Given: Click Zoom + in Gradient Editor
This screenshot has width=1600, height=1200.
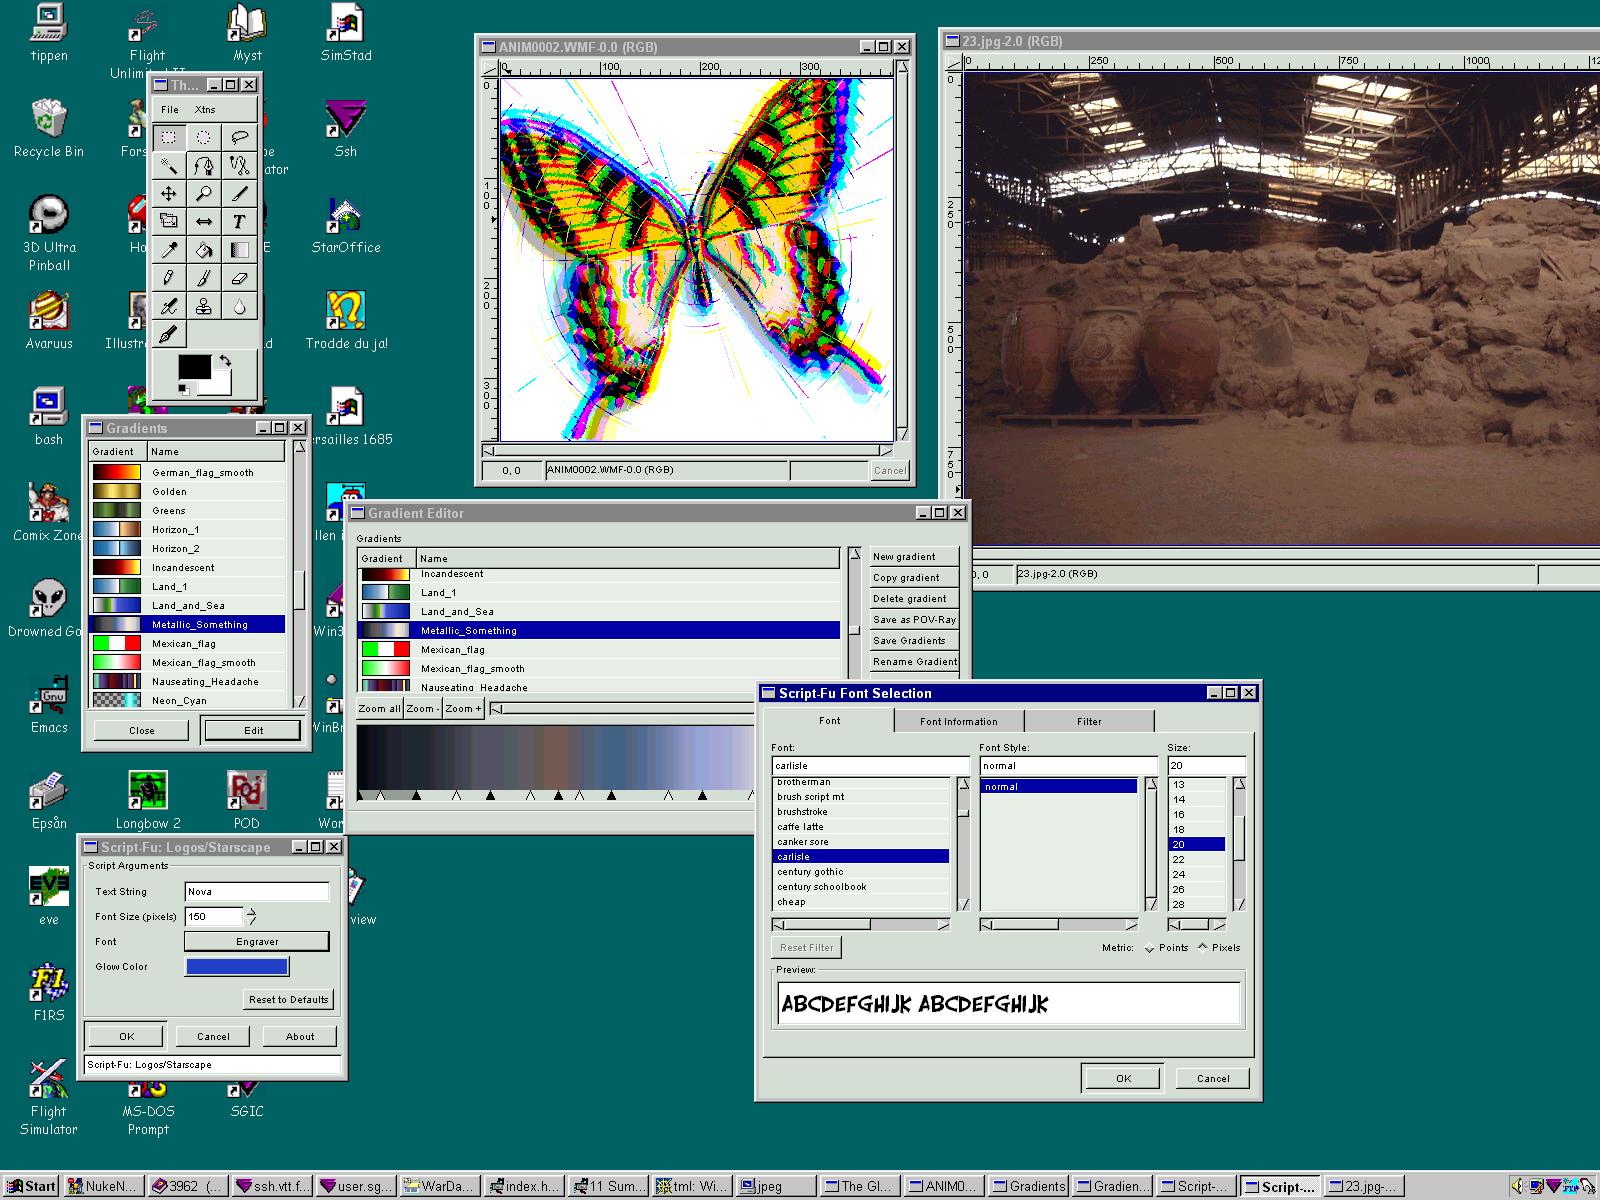Looking at the screenshot, I should click(463, 708).
